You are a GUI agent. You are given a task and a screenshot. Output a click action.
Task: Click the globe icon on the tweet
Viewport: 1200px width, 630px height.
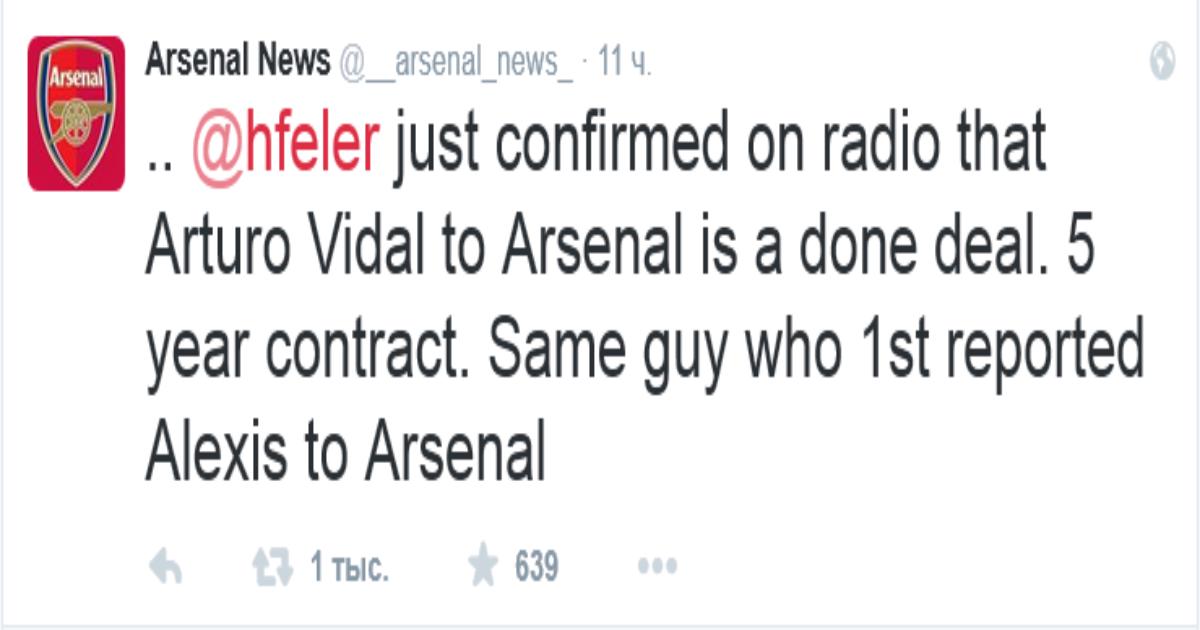click(x=1162, y=62)
